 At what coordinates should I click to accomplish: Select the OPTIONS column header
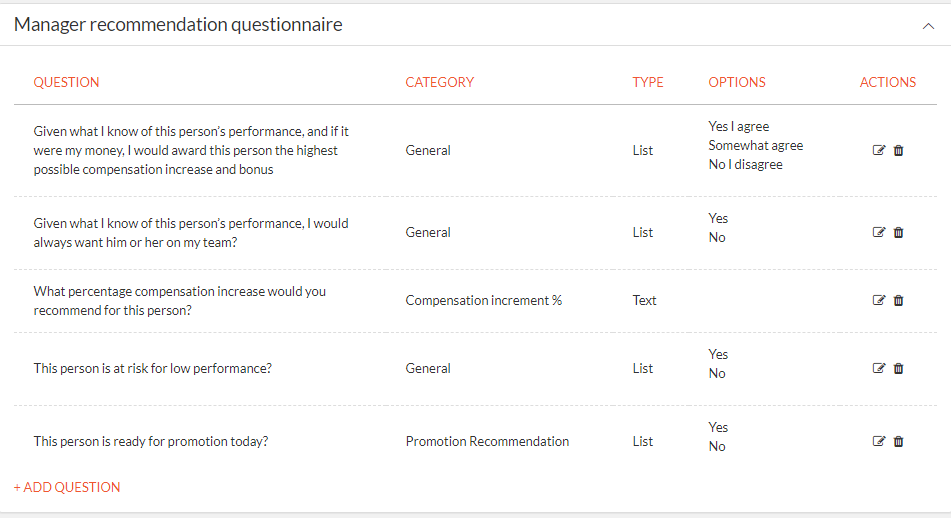click(x=737, y=82)
